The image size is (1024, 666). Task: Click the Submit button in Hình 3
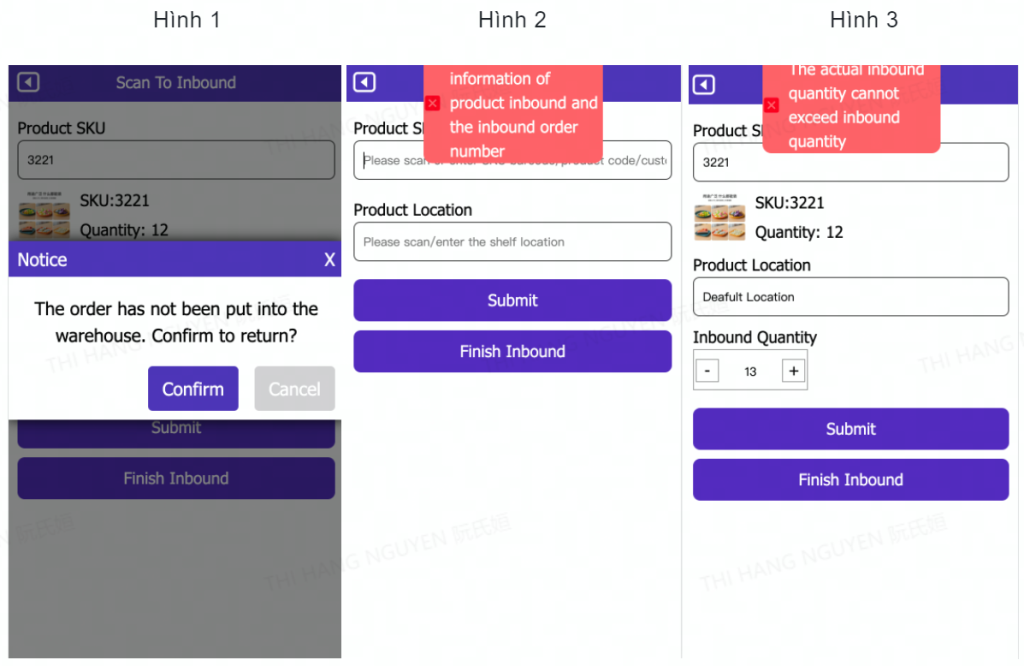coord(851,429)
